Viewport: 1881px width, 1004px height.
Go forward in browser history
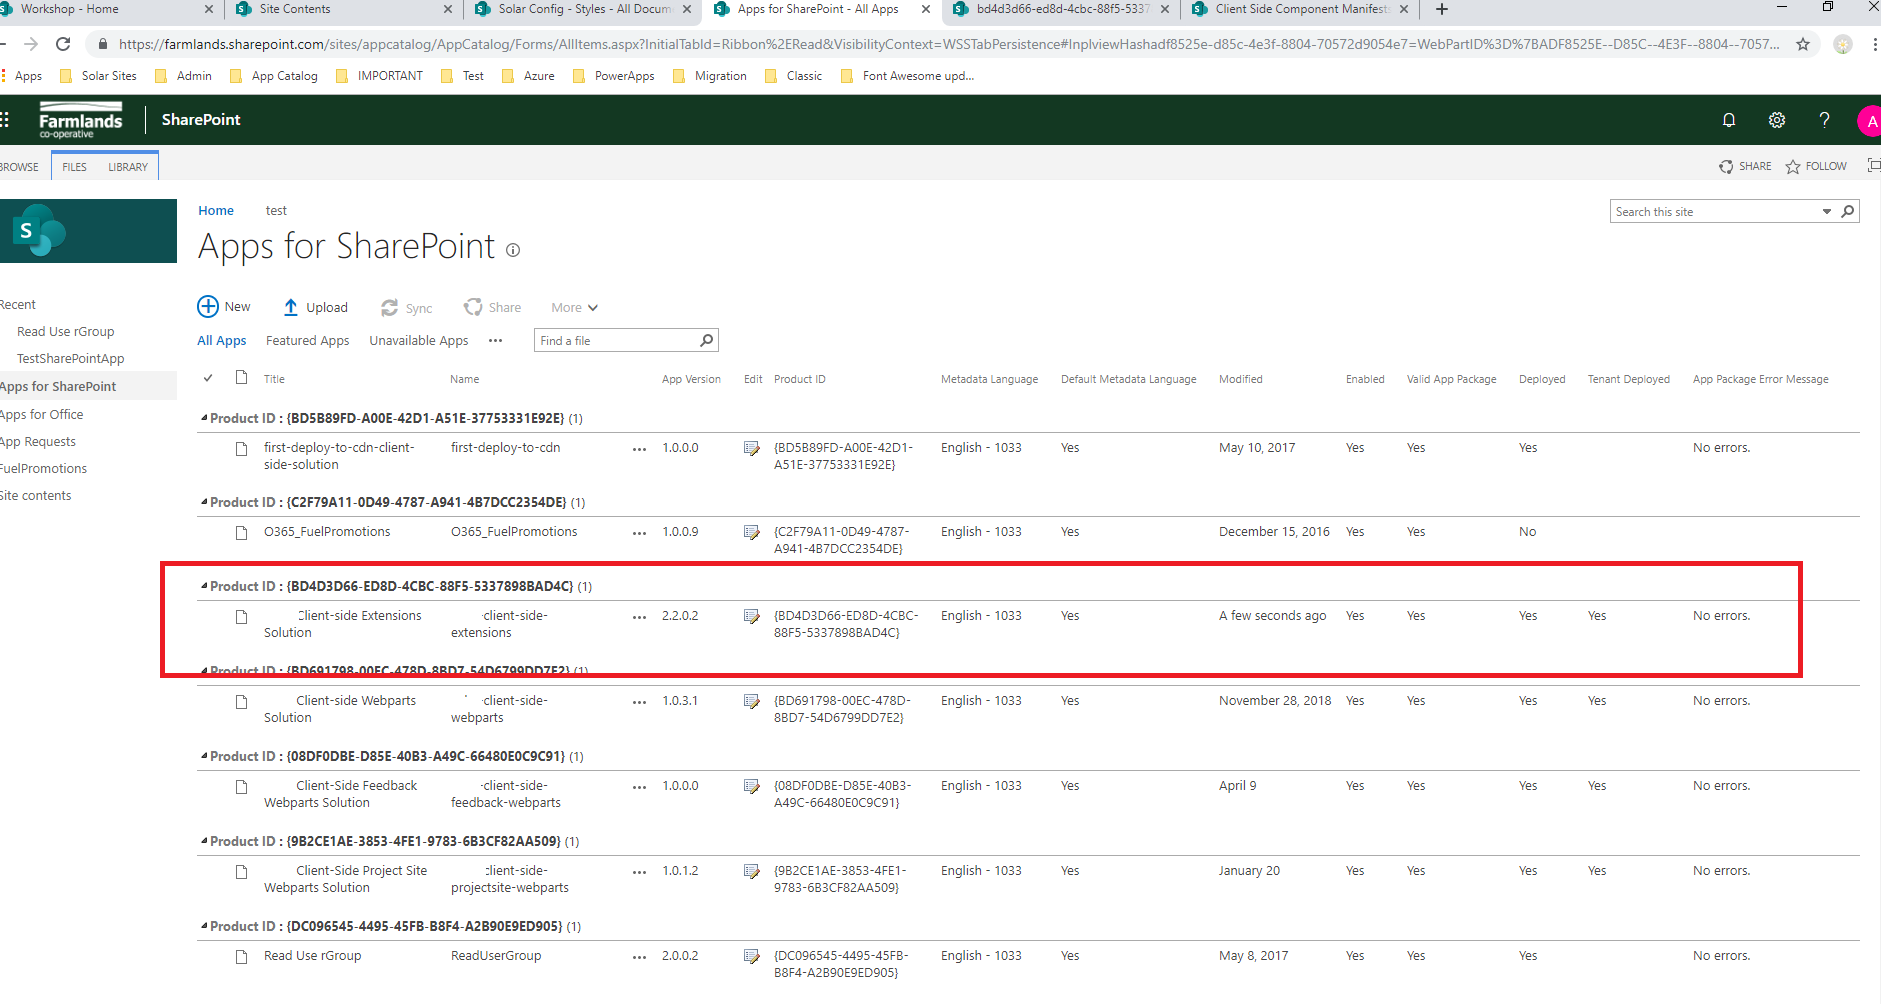coord(31,44)
